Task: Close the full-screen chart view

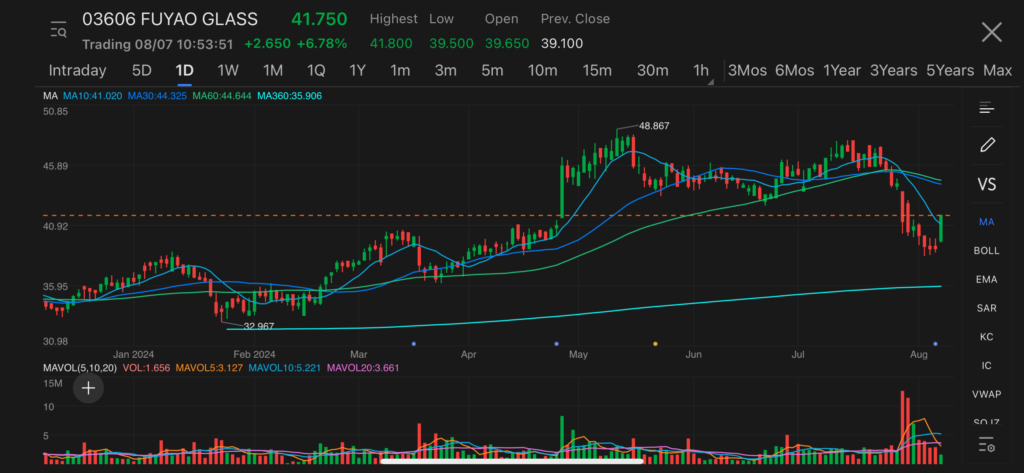Action: pyautogui.click(x=990, y=32)
